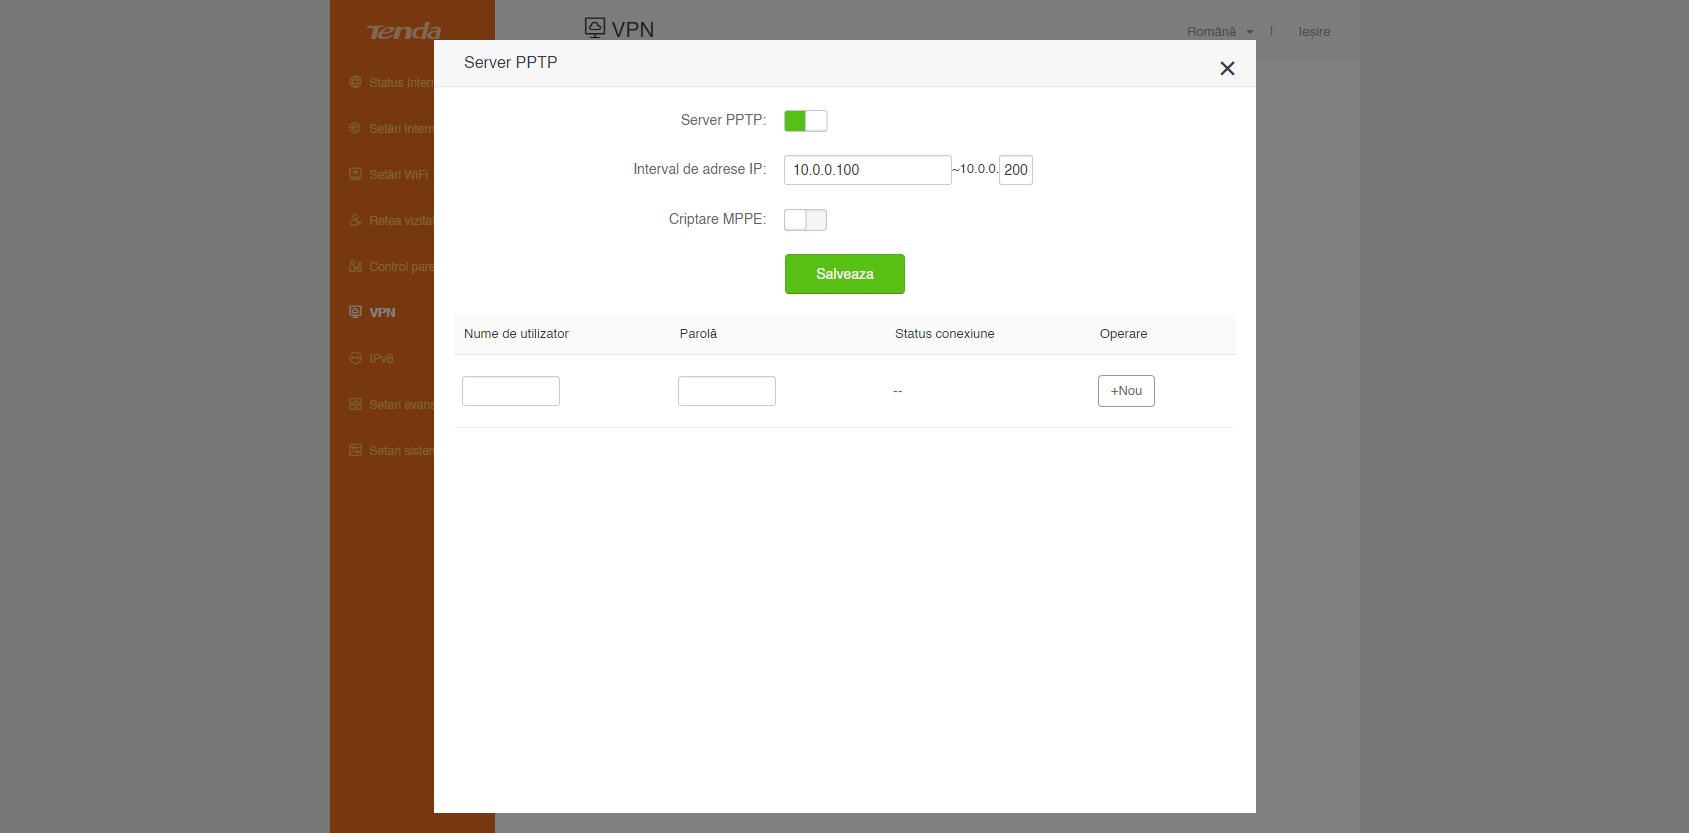Click the Setări Internet icon in sidebar
Viewport: 1689px width, 833px height.
click(x=355, y=128)
